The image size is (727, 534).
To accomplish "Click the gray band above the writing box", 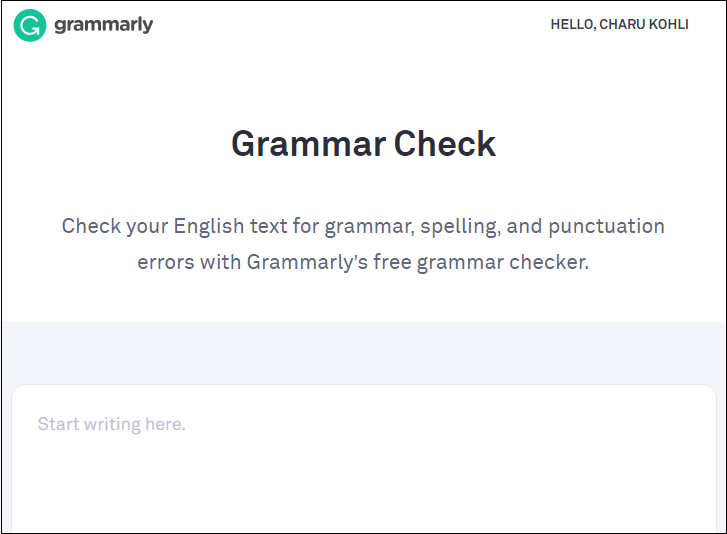I will pos(364,353).
